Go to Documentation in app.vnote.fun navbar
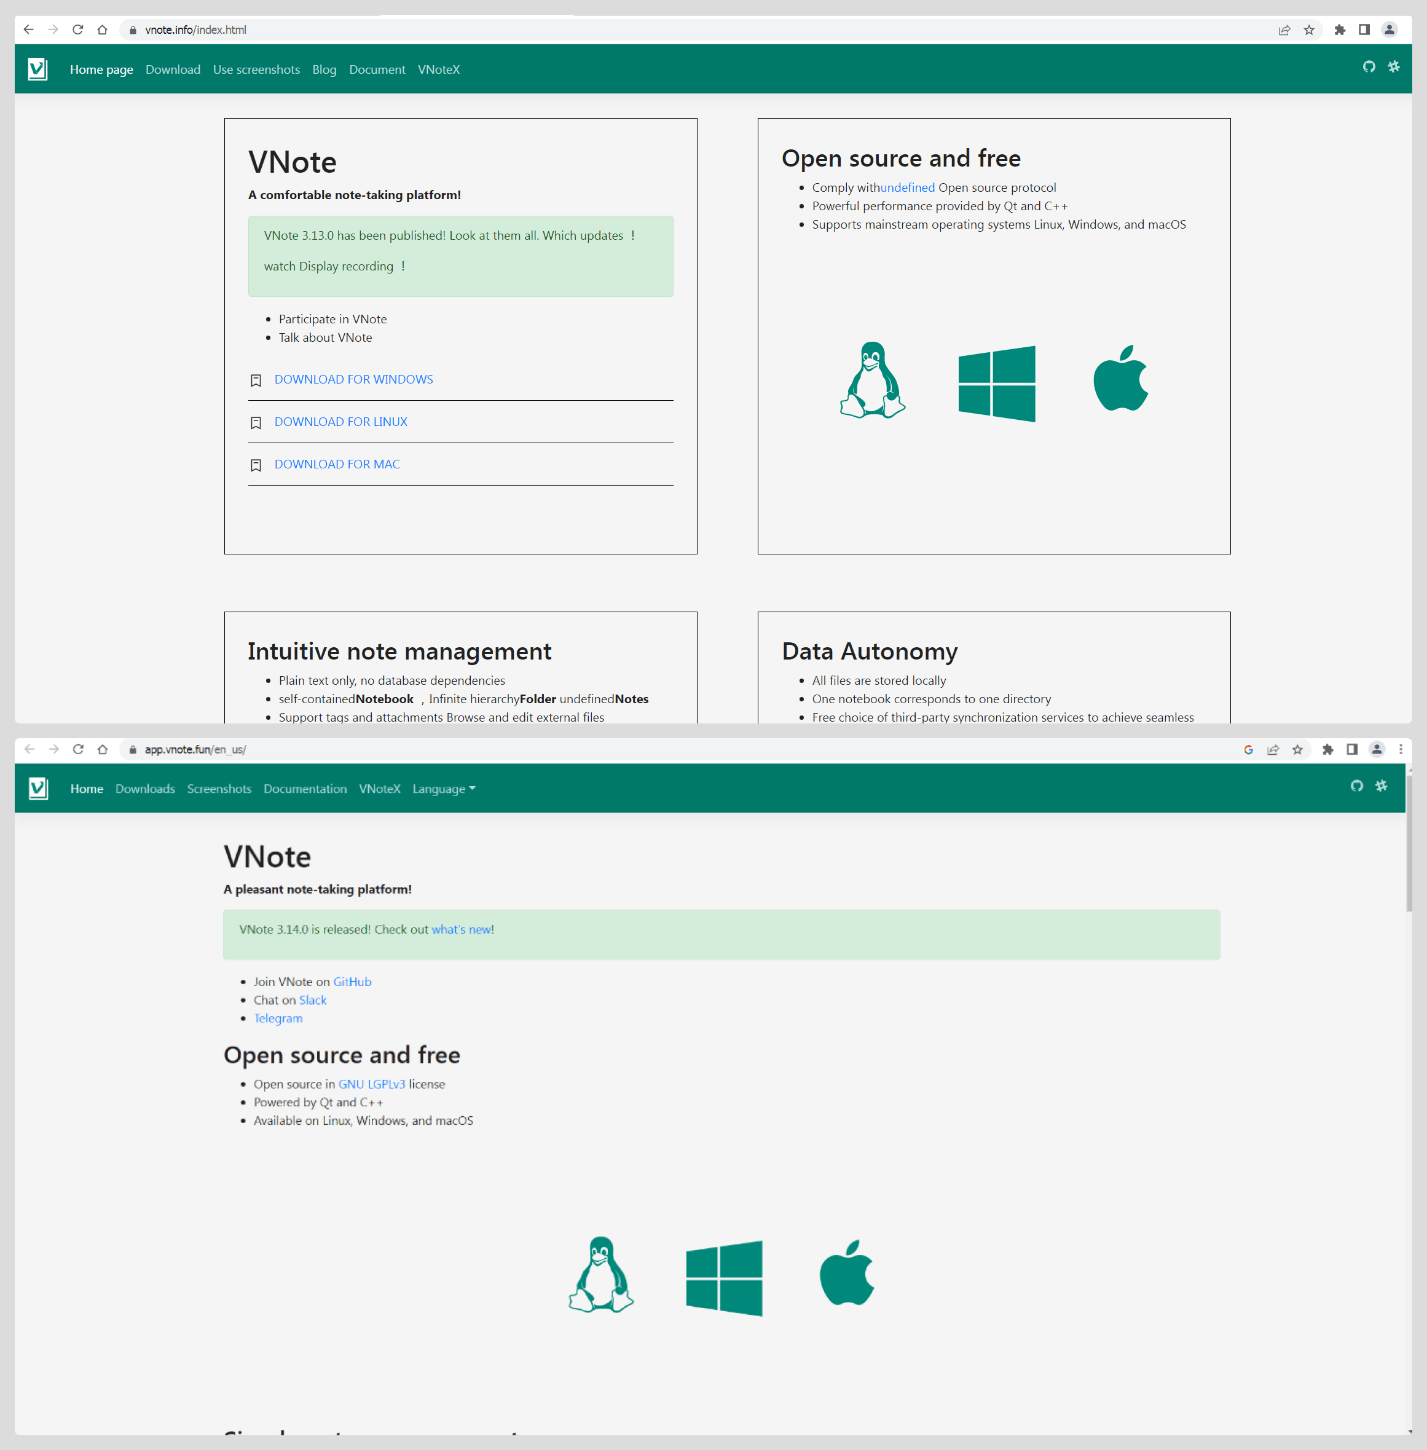Screen dimensions: 1427x1450 point(305,789)
